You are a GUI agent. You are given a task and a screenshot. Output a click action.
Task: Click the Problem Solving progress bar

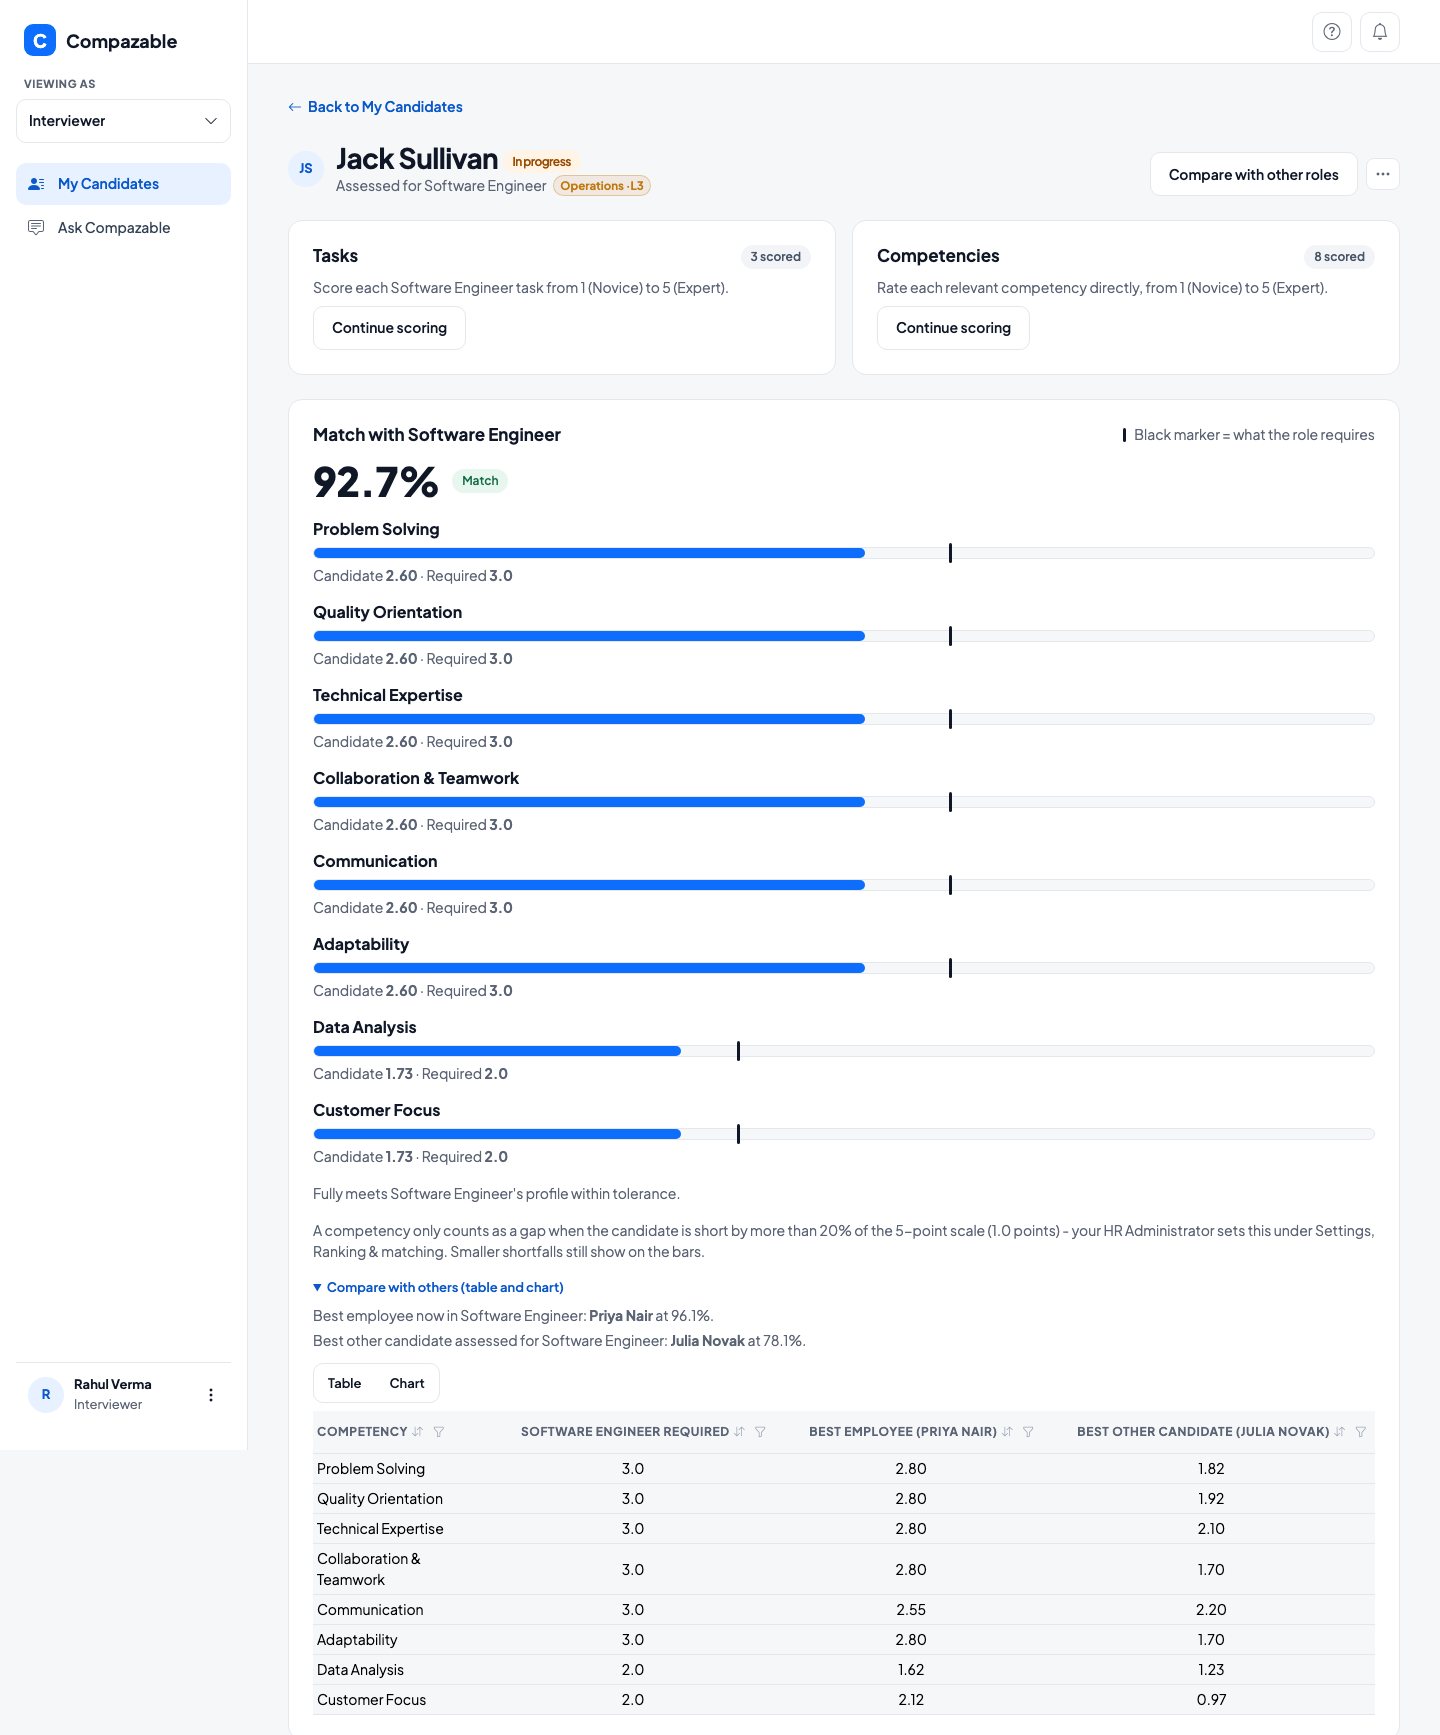pos(844,553)
